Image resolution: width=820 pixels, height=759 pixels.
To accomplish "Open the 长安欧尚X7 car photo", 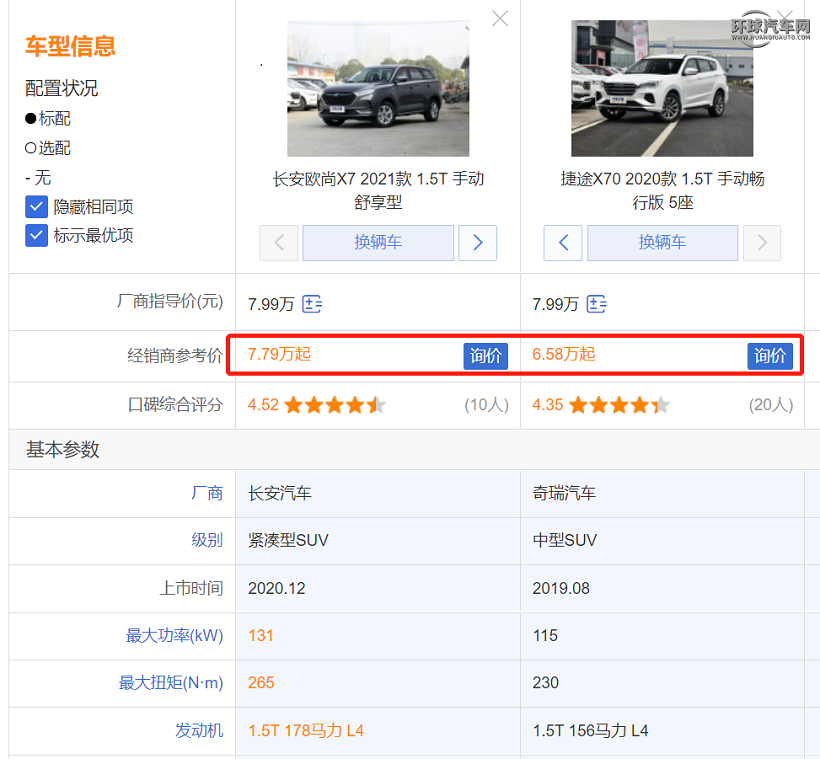I will click(x=378, y=88).
